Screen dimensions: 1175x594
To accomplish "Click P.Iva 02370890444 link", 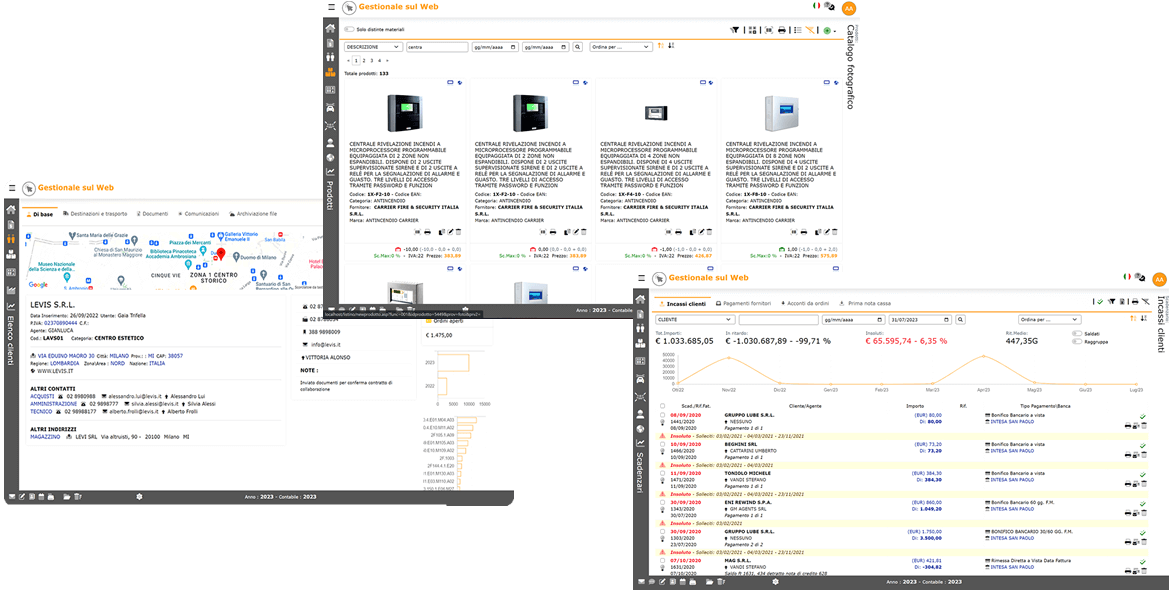I will [60, 323].
